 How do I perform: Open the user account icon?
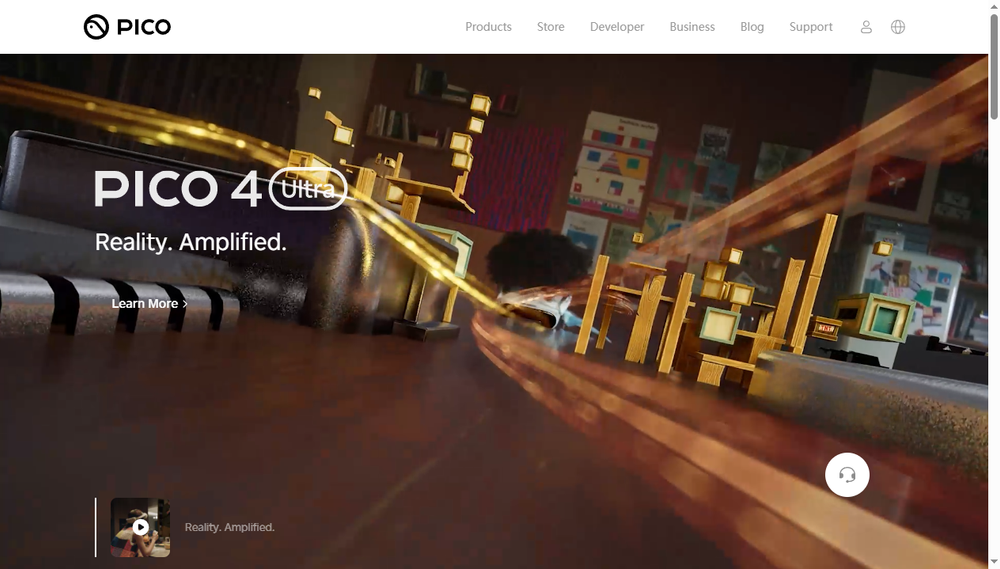pos(865,27)
